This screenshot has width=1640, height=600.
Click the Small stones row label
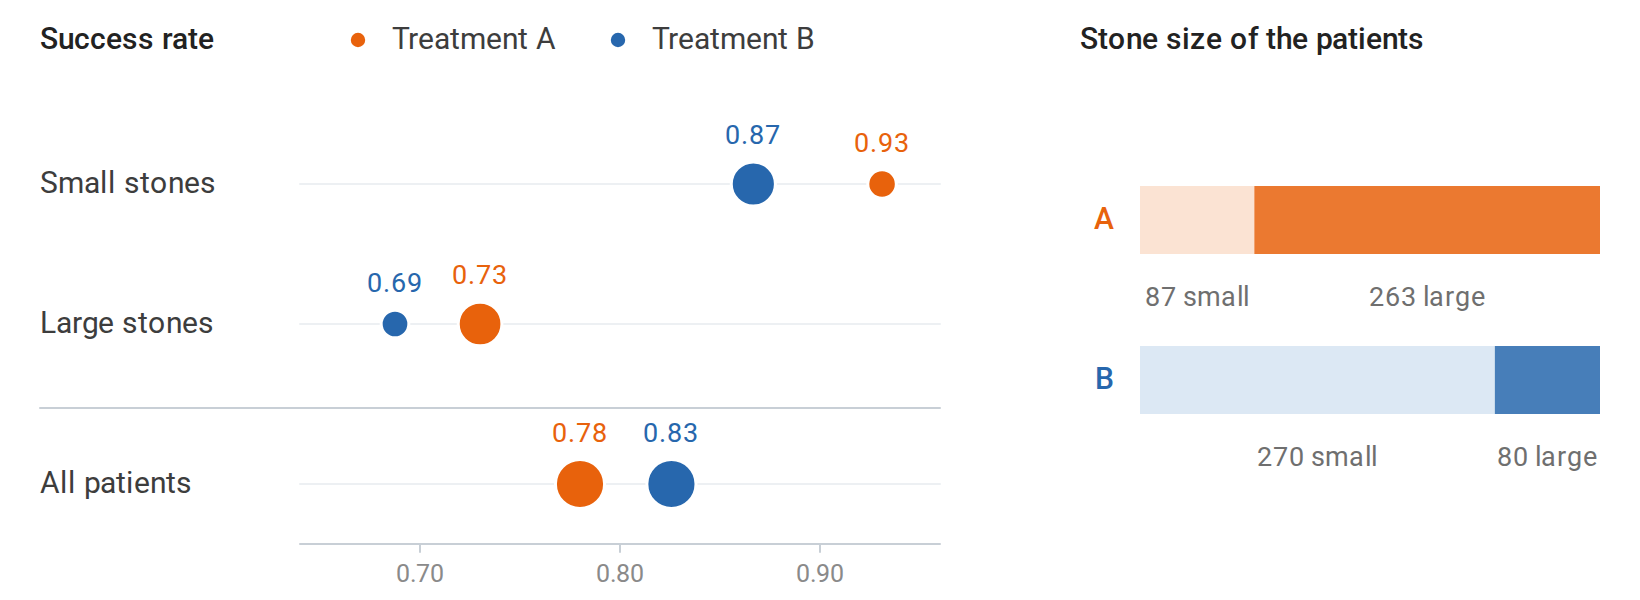(x=127, y=183)
